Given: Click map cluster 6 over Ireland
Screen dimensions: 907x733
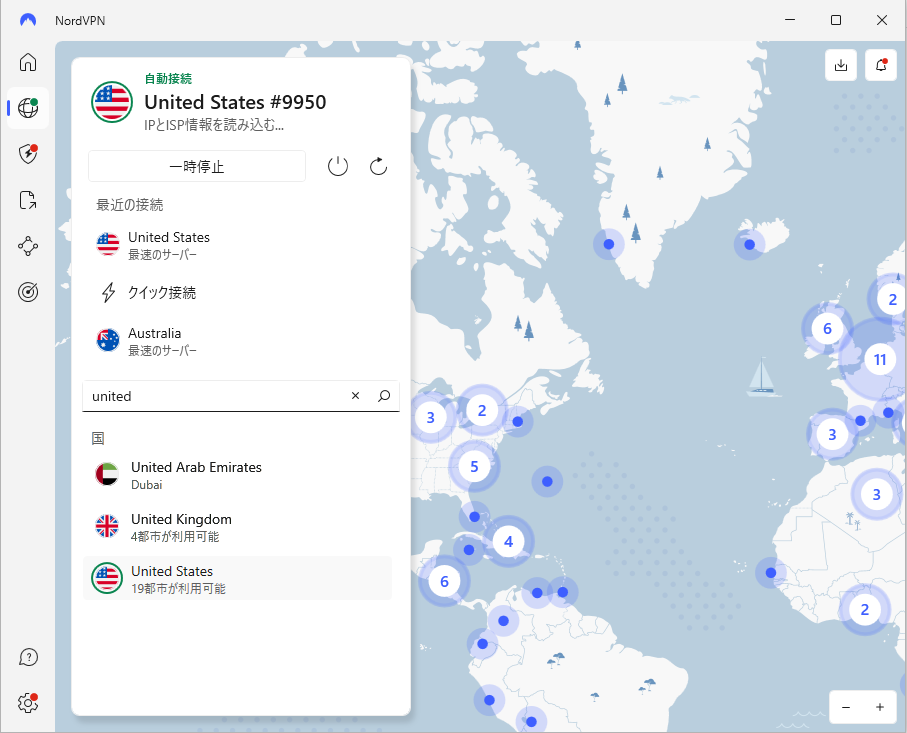Looking at the screenshot, I should 827,329.
